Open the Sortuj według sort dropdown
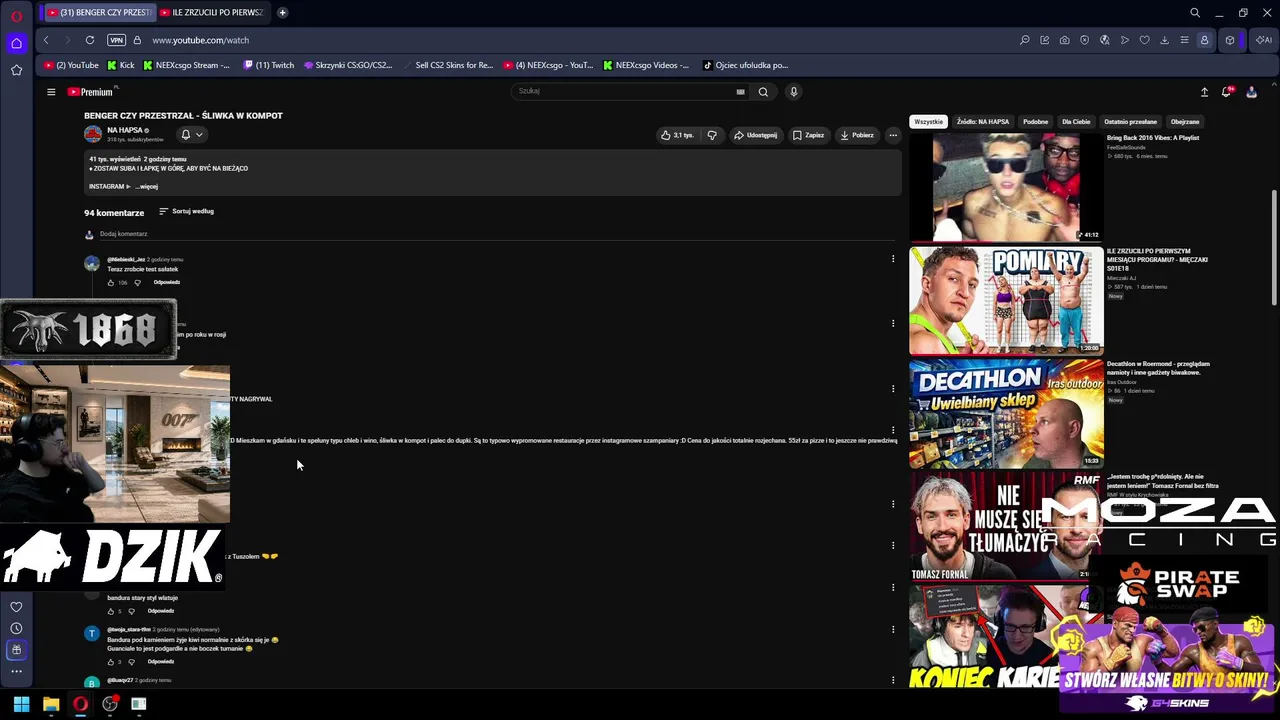This screenshot has width=1280, height=720. tap(186, 211)
